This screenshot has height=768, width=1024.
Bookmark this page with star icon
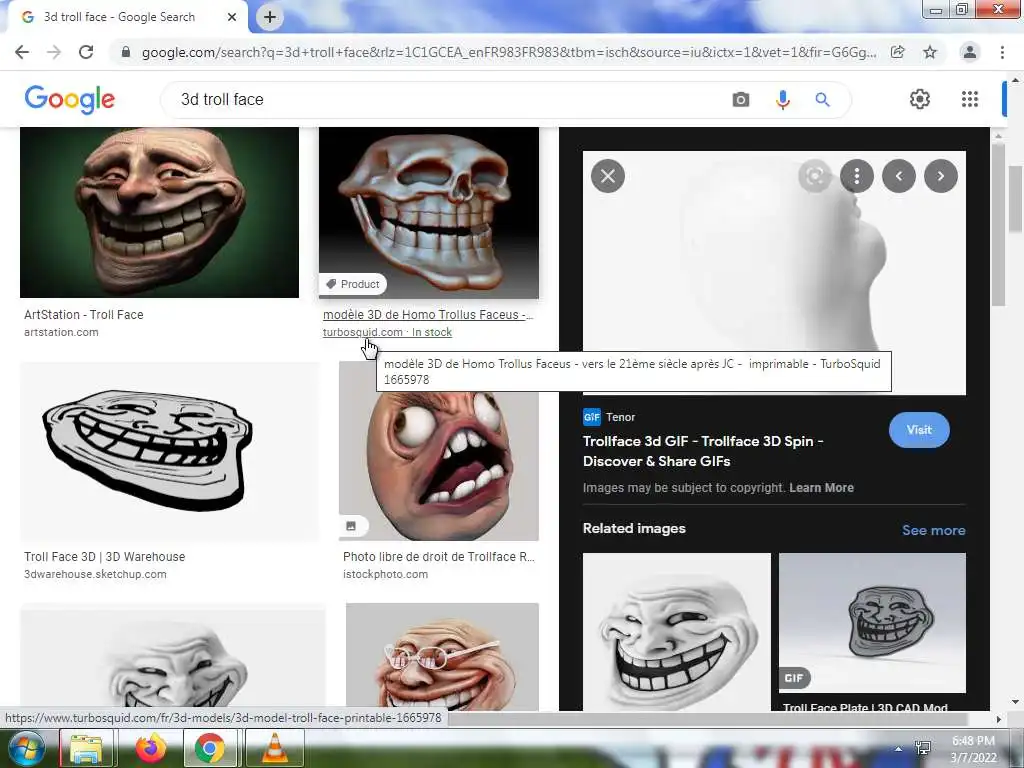(930, 52)
